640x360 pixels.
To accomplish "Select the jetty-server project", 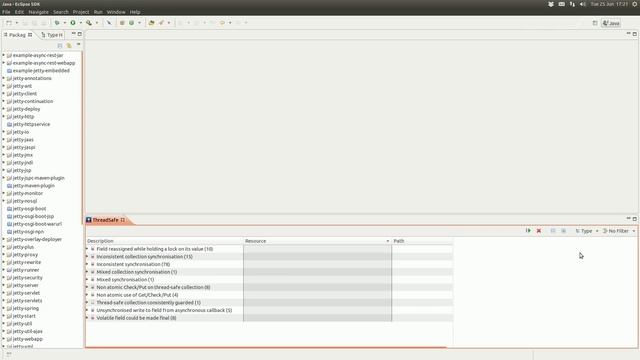I will click(x=25, y=285).
